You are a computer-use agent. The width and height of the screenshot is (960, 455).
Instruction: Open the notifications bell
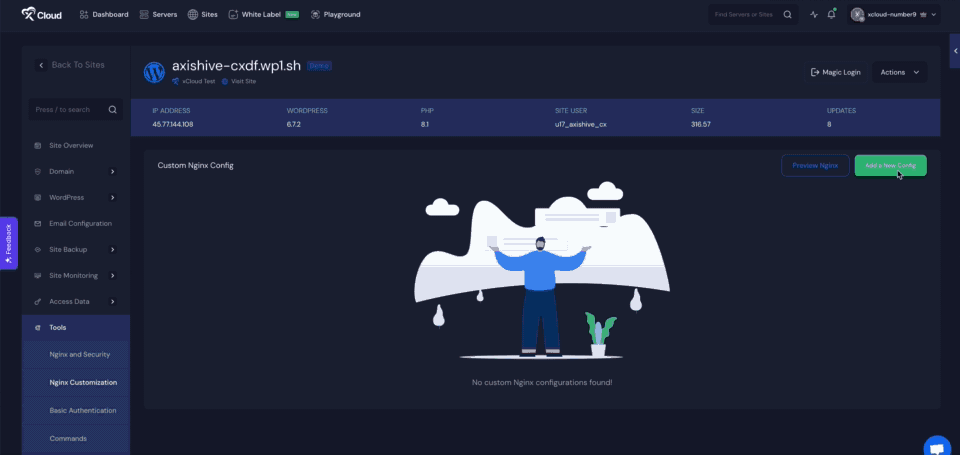click(x=831, y=14)
